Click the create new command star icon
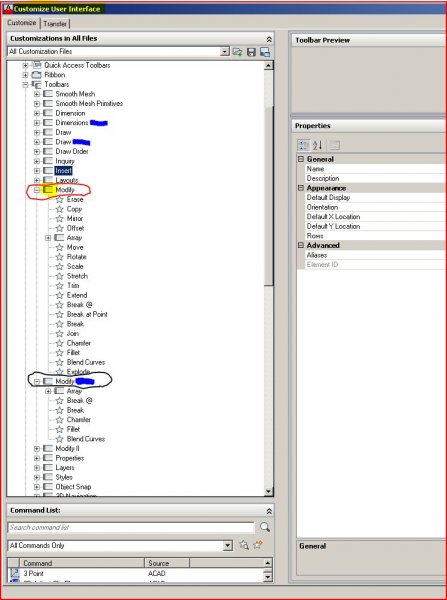 pos(258,545)
